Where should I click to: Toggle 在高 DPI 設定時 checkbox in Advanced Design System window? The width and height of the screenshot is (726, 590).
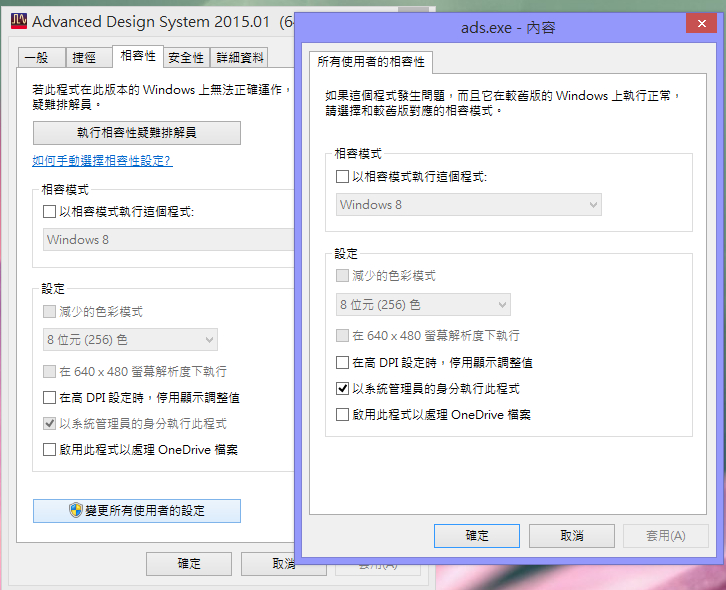pos(49,397)
